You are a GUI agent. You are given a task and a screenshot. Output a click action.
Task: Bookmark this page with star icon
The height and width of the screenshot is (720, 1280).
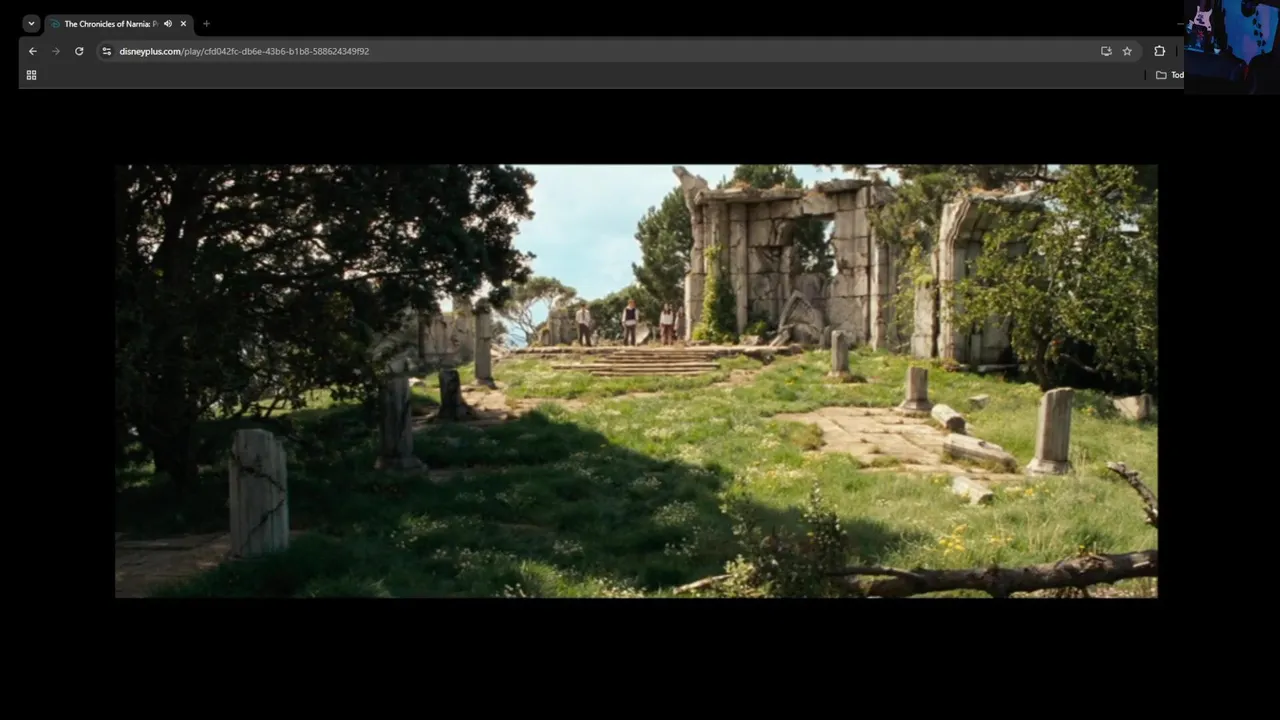click(1127, 51)
